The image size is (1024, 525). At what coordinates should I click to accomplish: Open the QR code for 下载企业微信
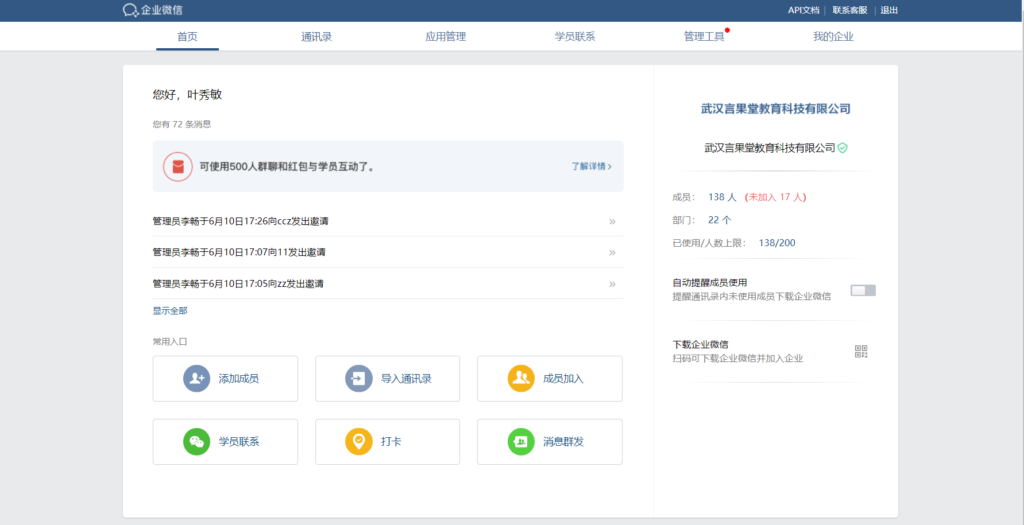(861, 351)
